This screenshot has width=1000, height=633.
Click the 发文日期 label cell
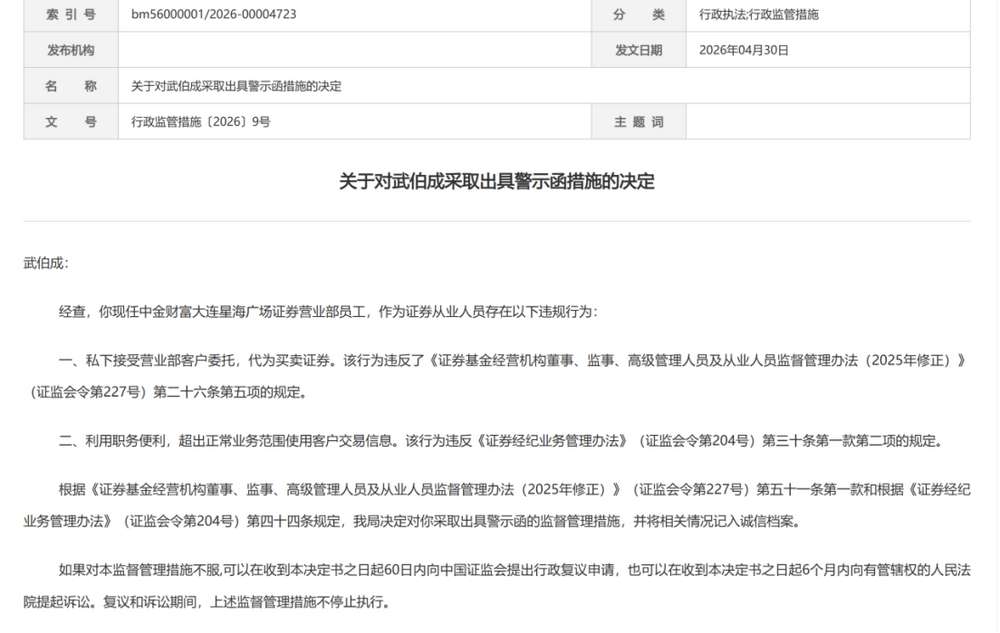(x=638, y=50)
